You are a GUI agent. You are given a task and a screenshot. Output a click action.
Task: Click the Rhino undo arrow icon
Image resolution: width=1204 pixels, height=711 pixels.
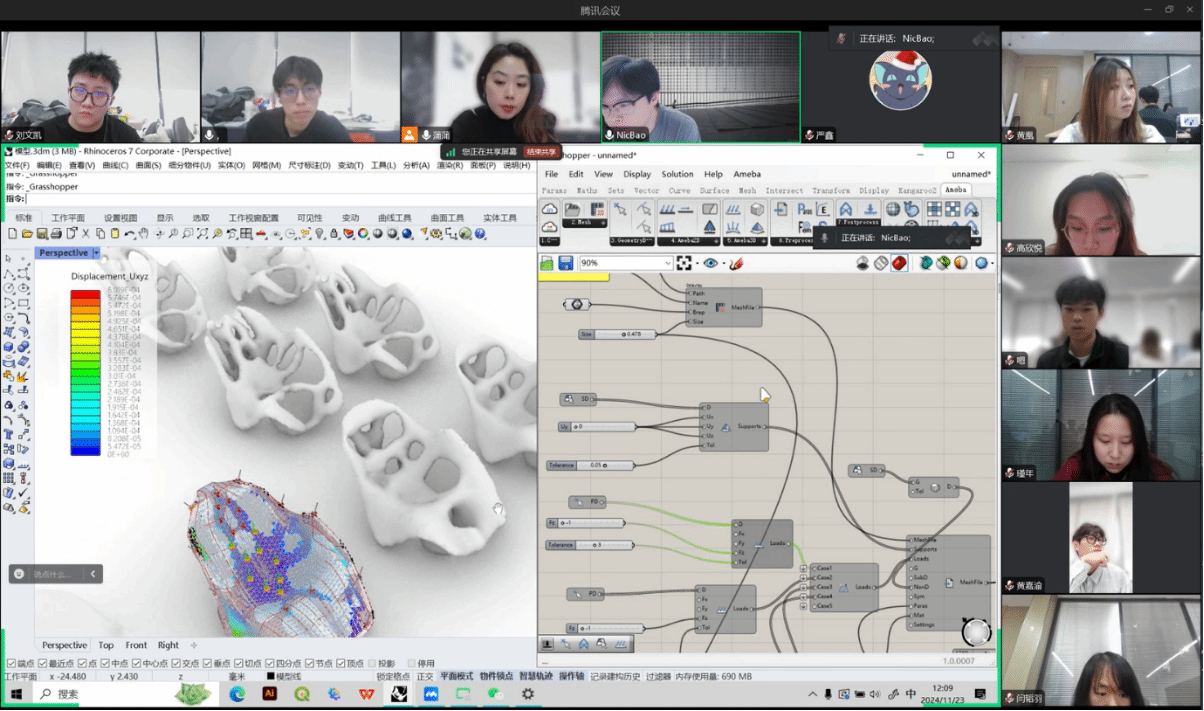pos(129,234)
